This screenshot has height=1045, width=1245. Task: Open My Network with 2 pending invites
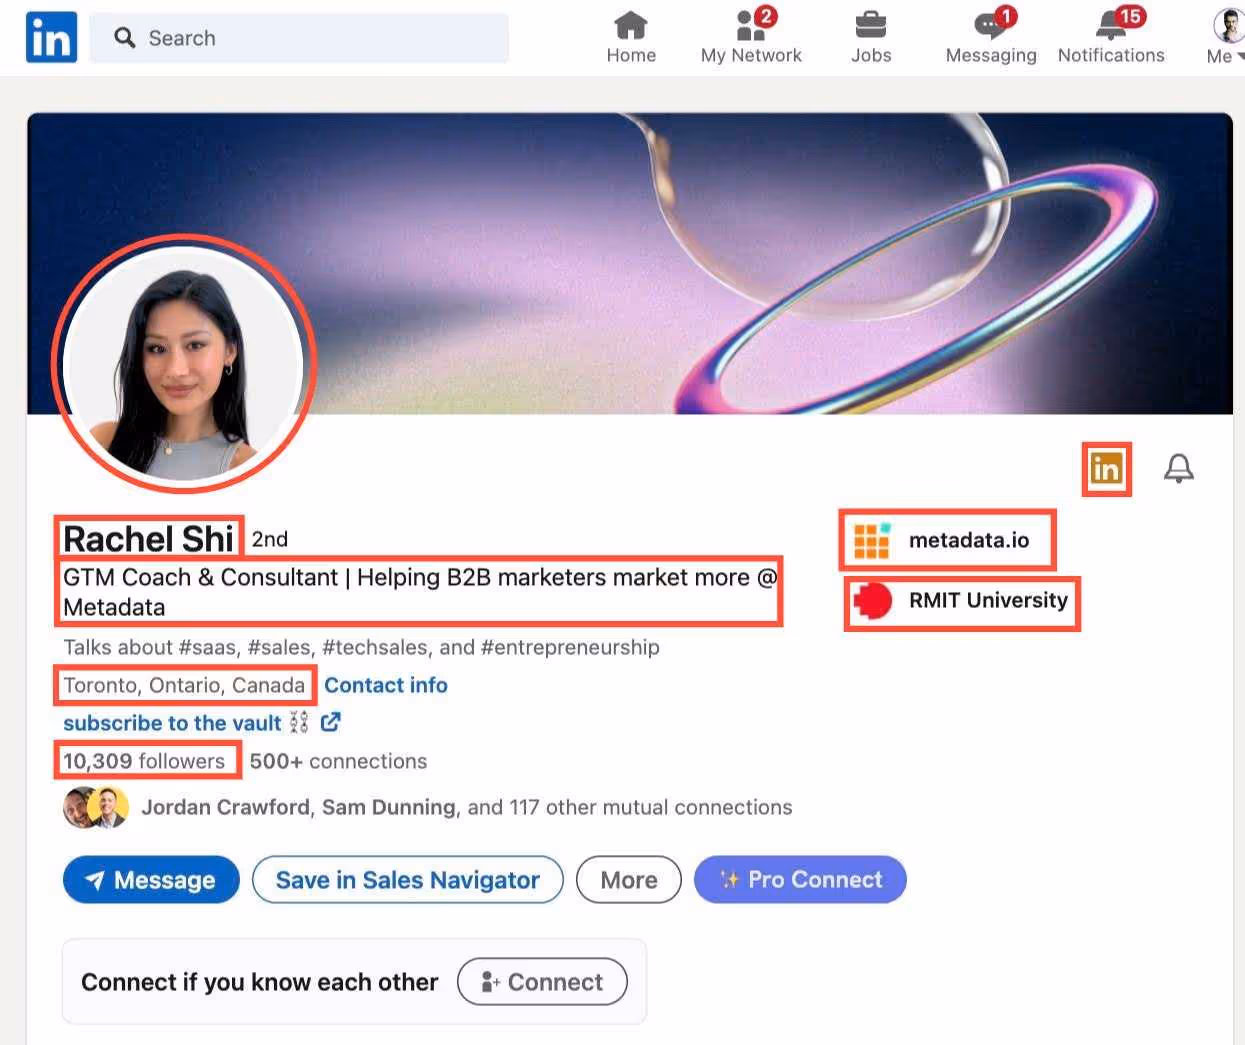pyautogui.click(x=750, y=35)
